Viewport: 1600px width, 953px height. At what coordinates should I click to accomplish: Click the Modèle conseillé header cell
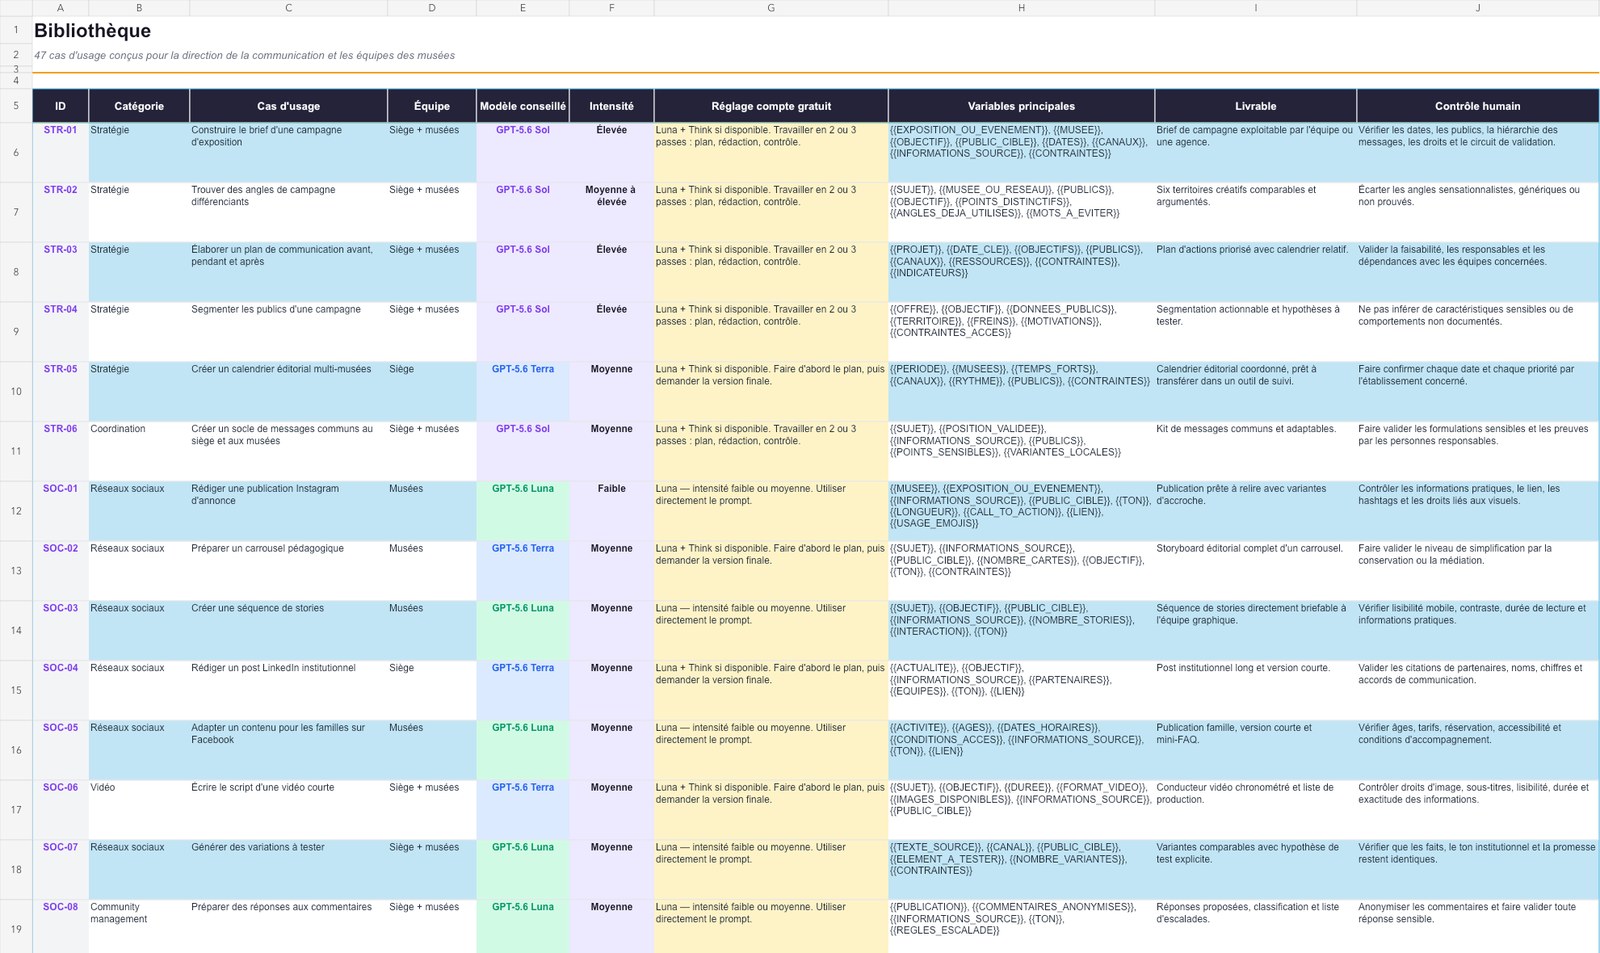523,106
